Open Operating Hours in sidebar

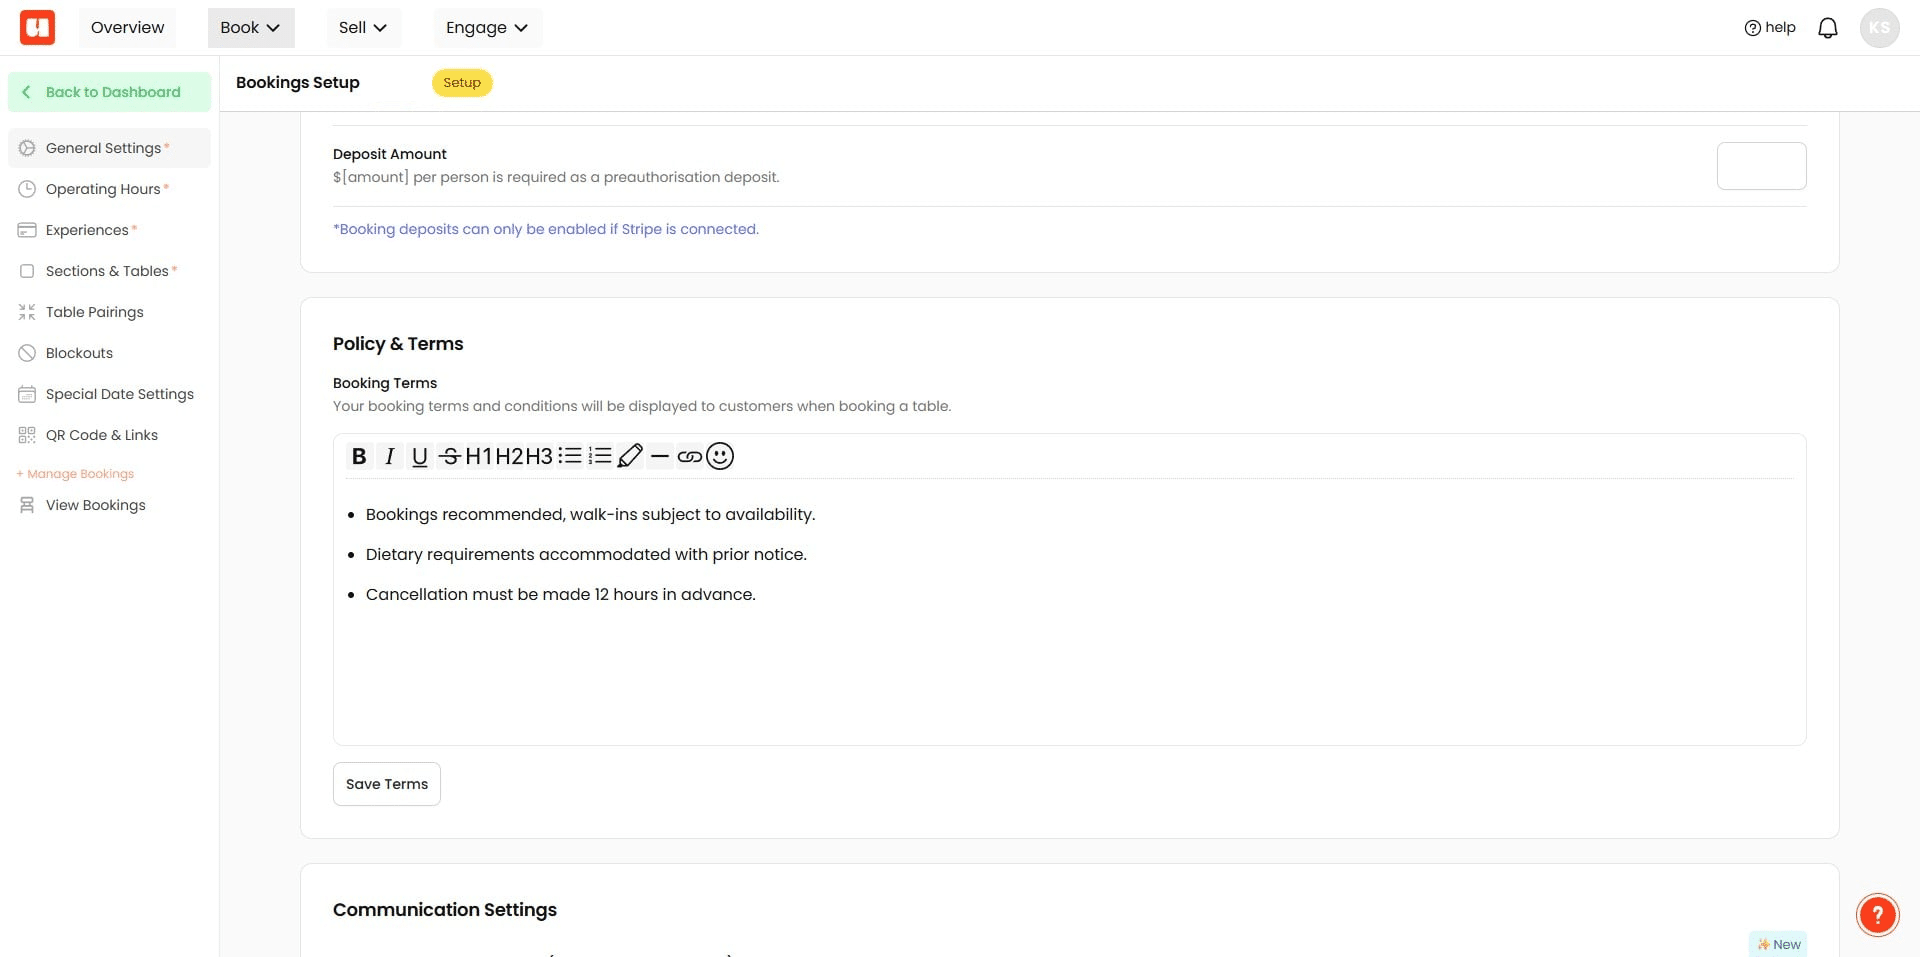[109, 189]
